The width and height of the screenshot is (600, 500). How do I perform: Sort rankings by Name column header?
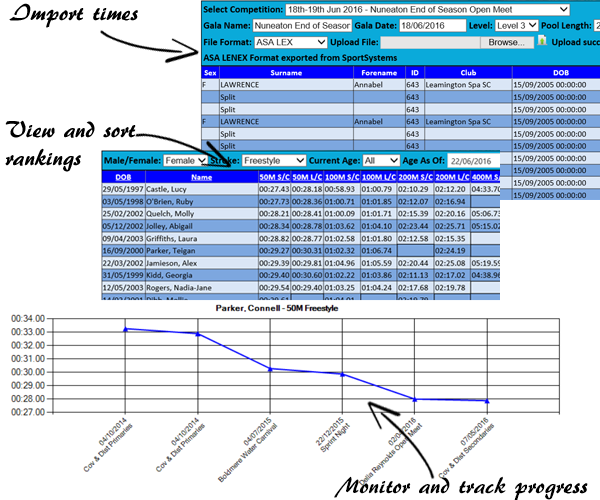201,177
